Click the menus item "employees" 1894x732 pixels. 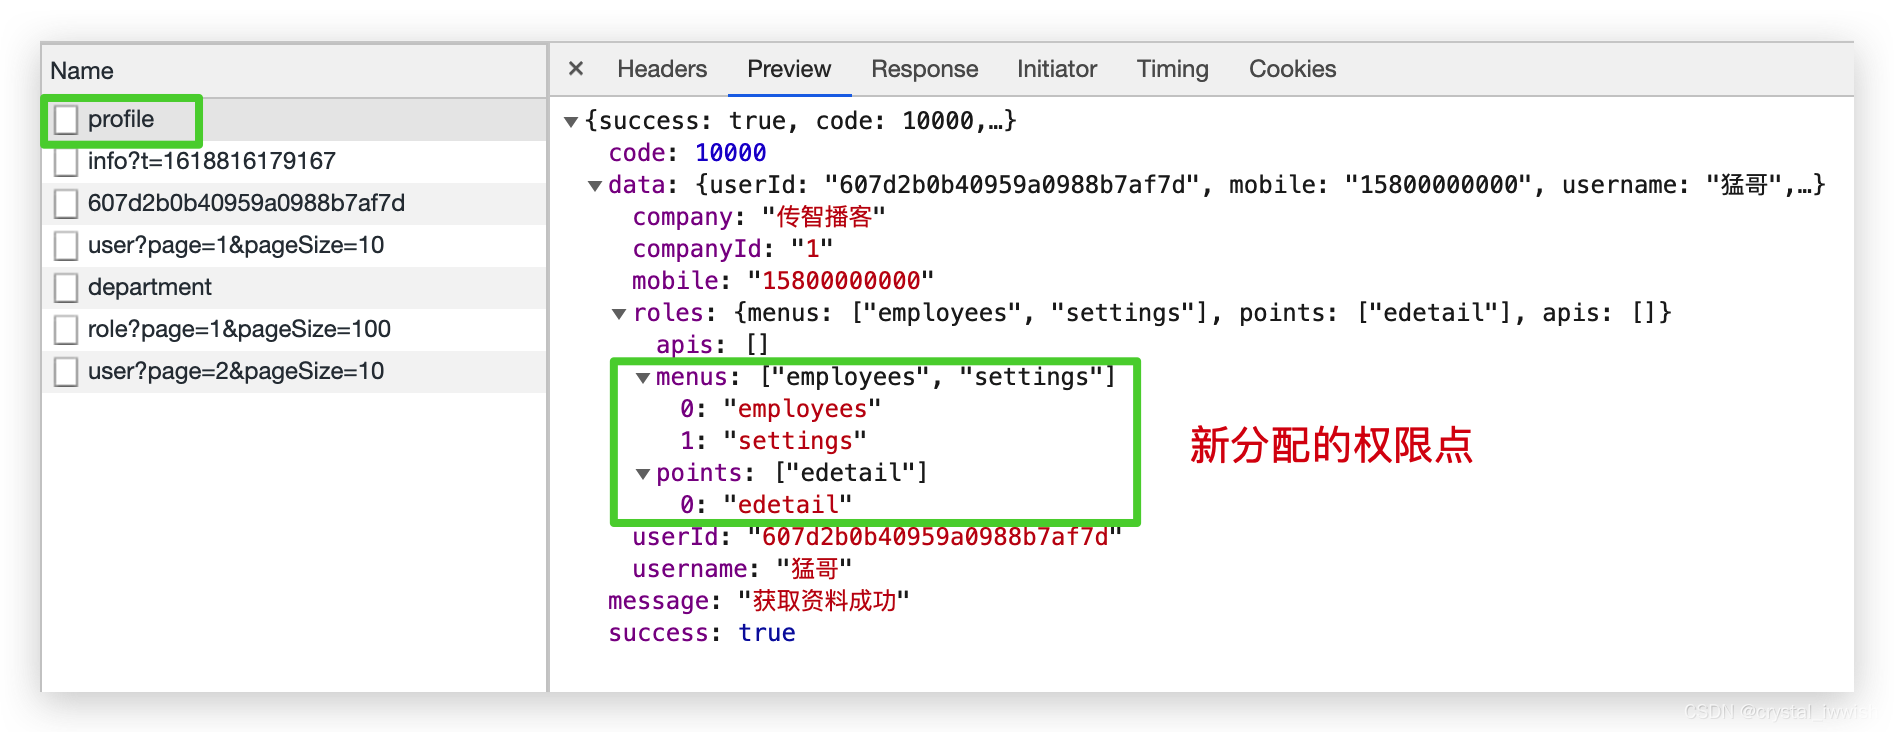(802, 409)
